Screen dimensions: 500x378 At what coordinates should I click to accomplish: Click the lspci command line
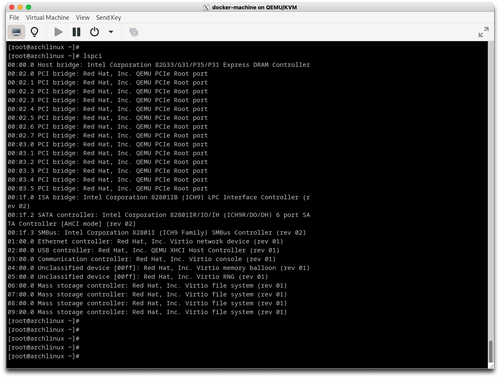(55, 56)
